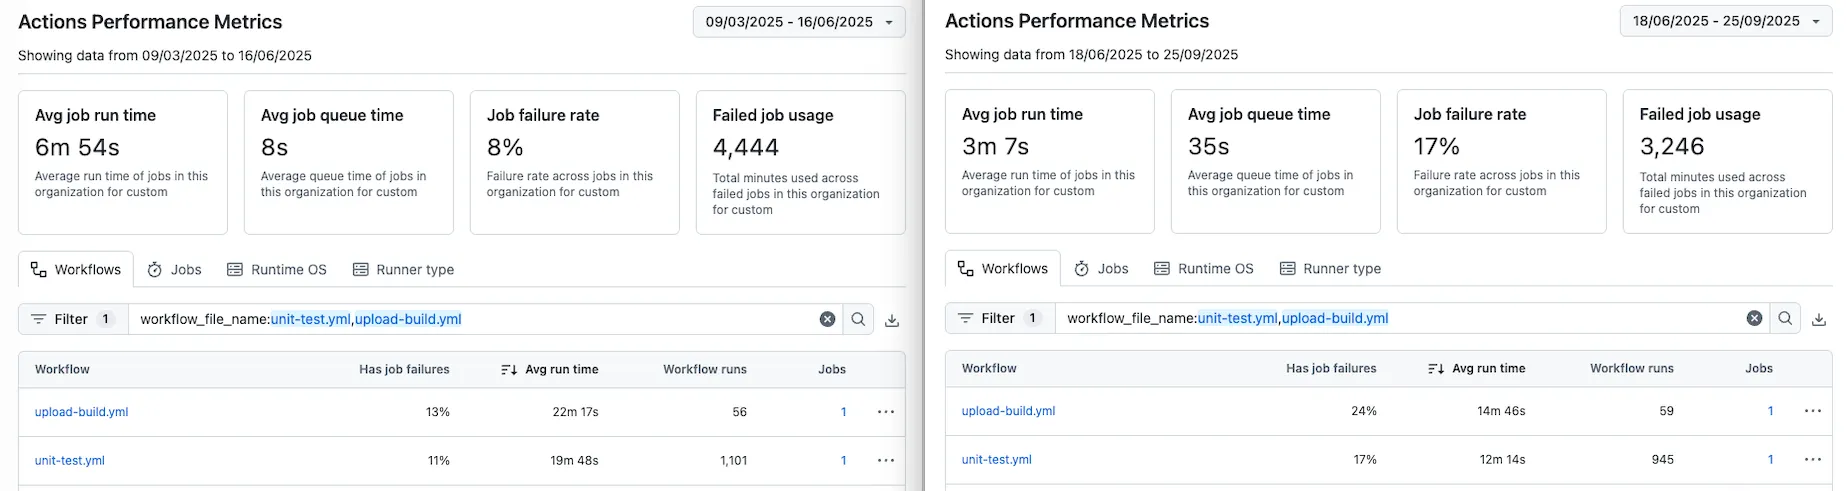Open the Runner type tab in the right panel
1846x491 pixels.
(x=1330, y=269)
